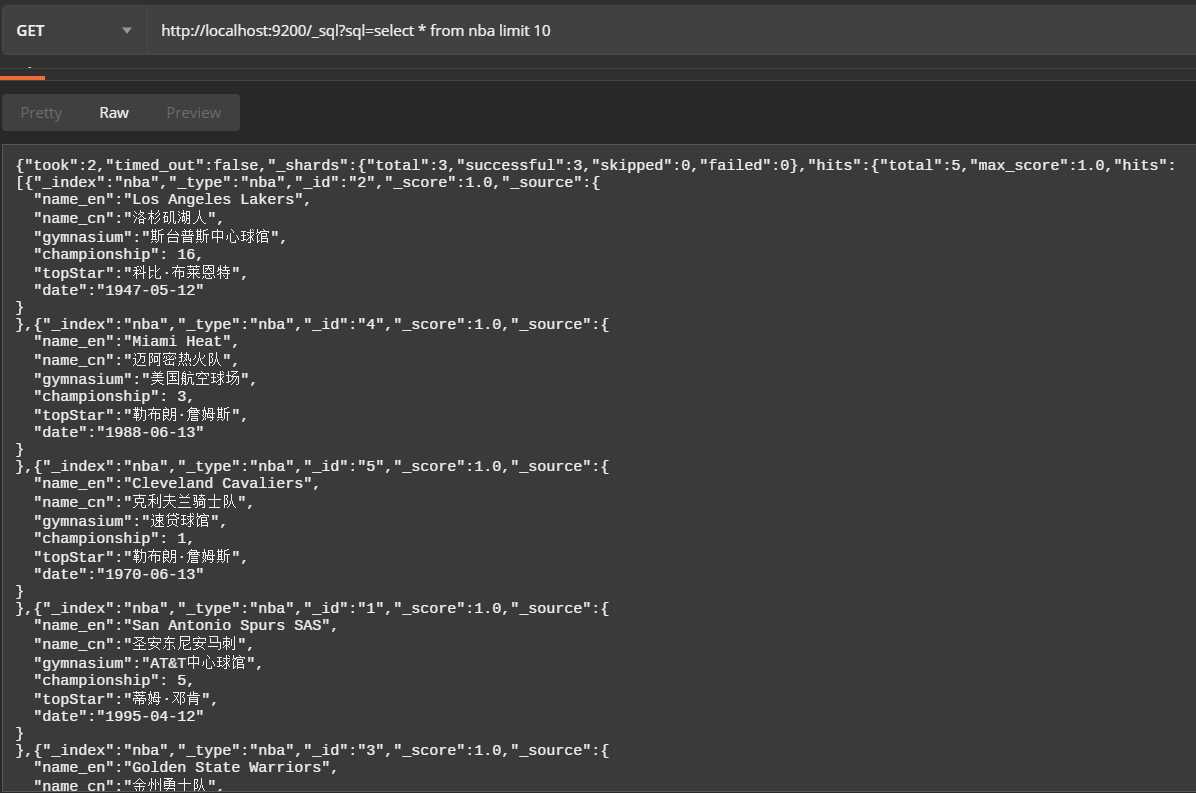Click the hit line with "_id":"3"

[x=313, y=750]
